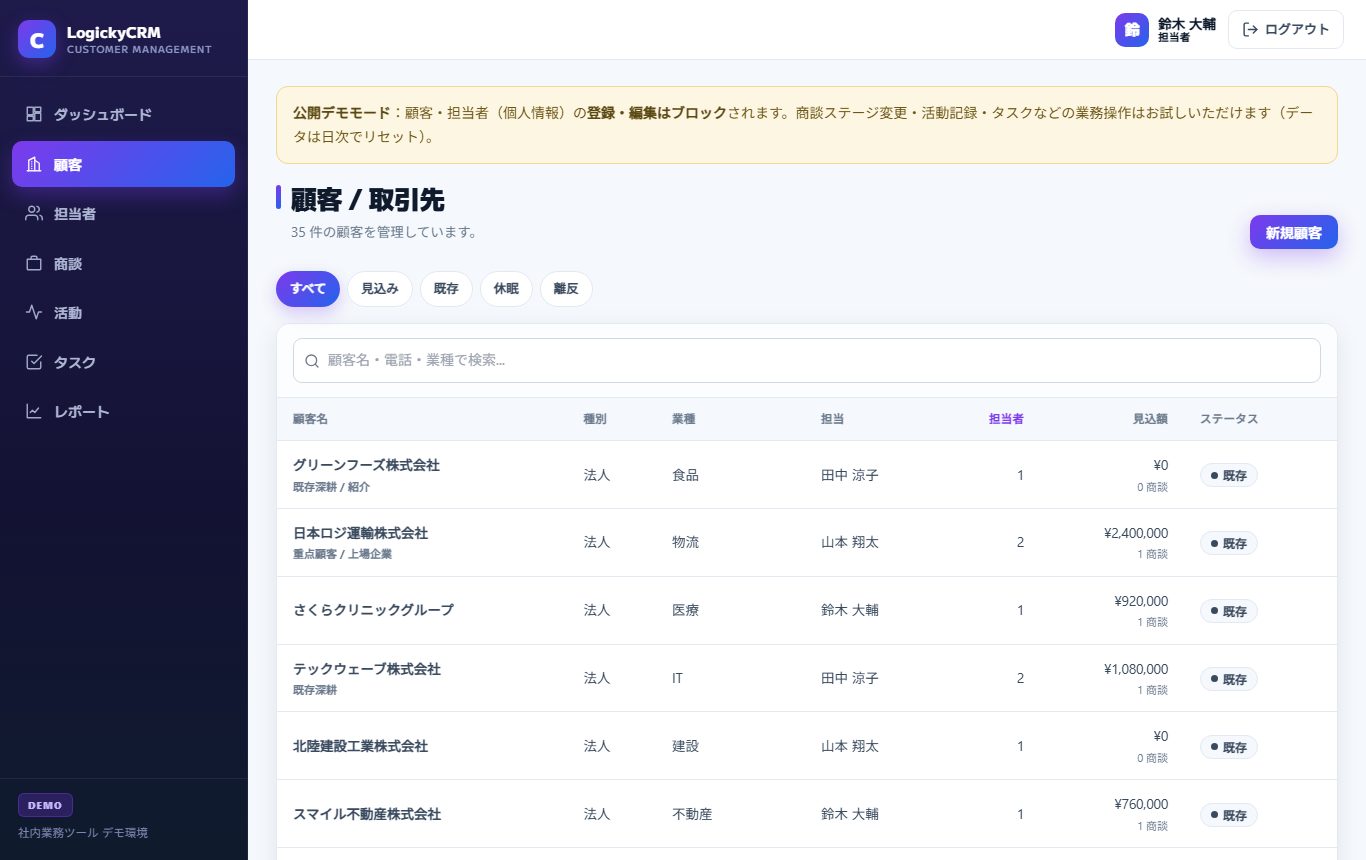The image size is (1366, 860).
Task: Click 既存深耕 / 紹介 tag text
Action: (x=331, y=487)
